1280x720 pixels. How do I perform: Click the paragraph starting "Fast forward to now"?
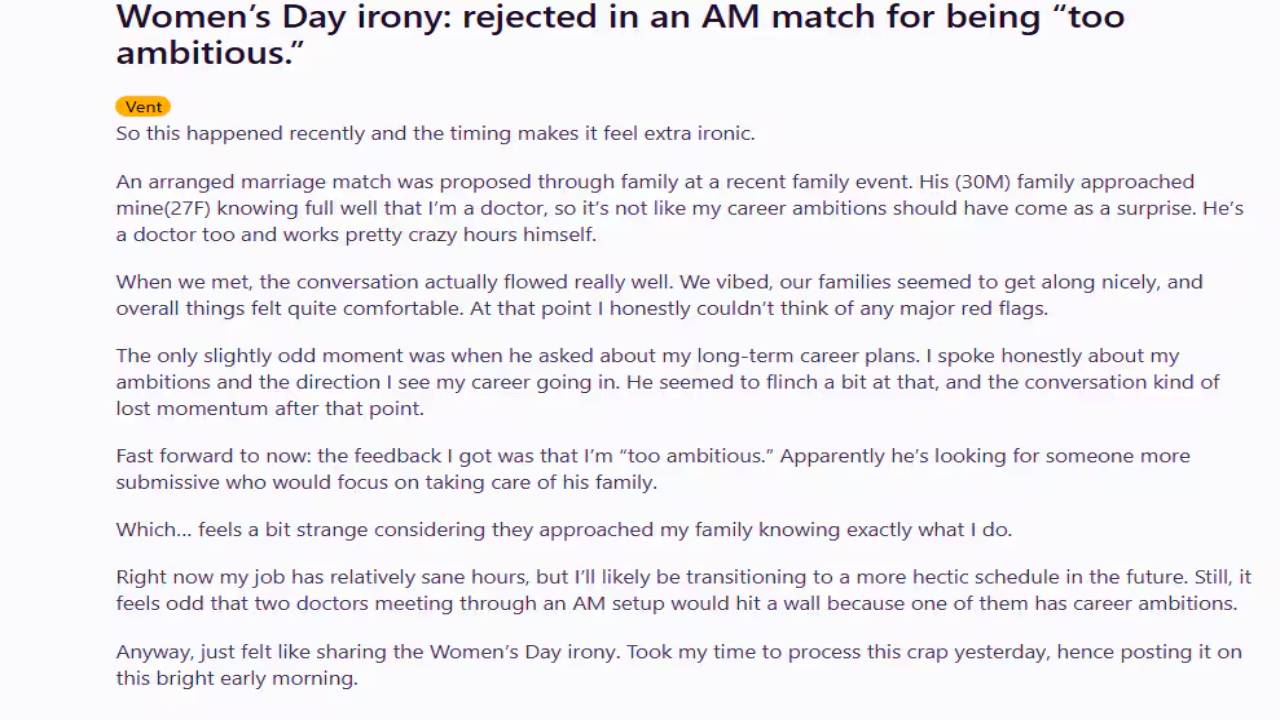click(653, 469)
